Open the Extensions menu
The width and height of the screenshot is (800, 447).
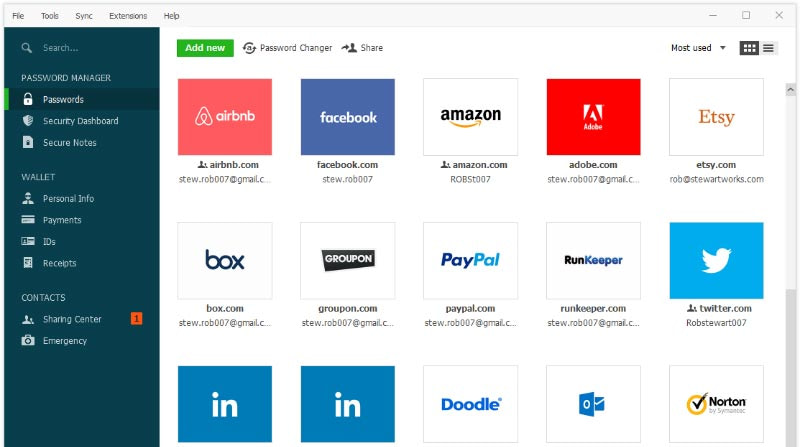click(128, 16)
